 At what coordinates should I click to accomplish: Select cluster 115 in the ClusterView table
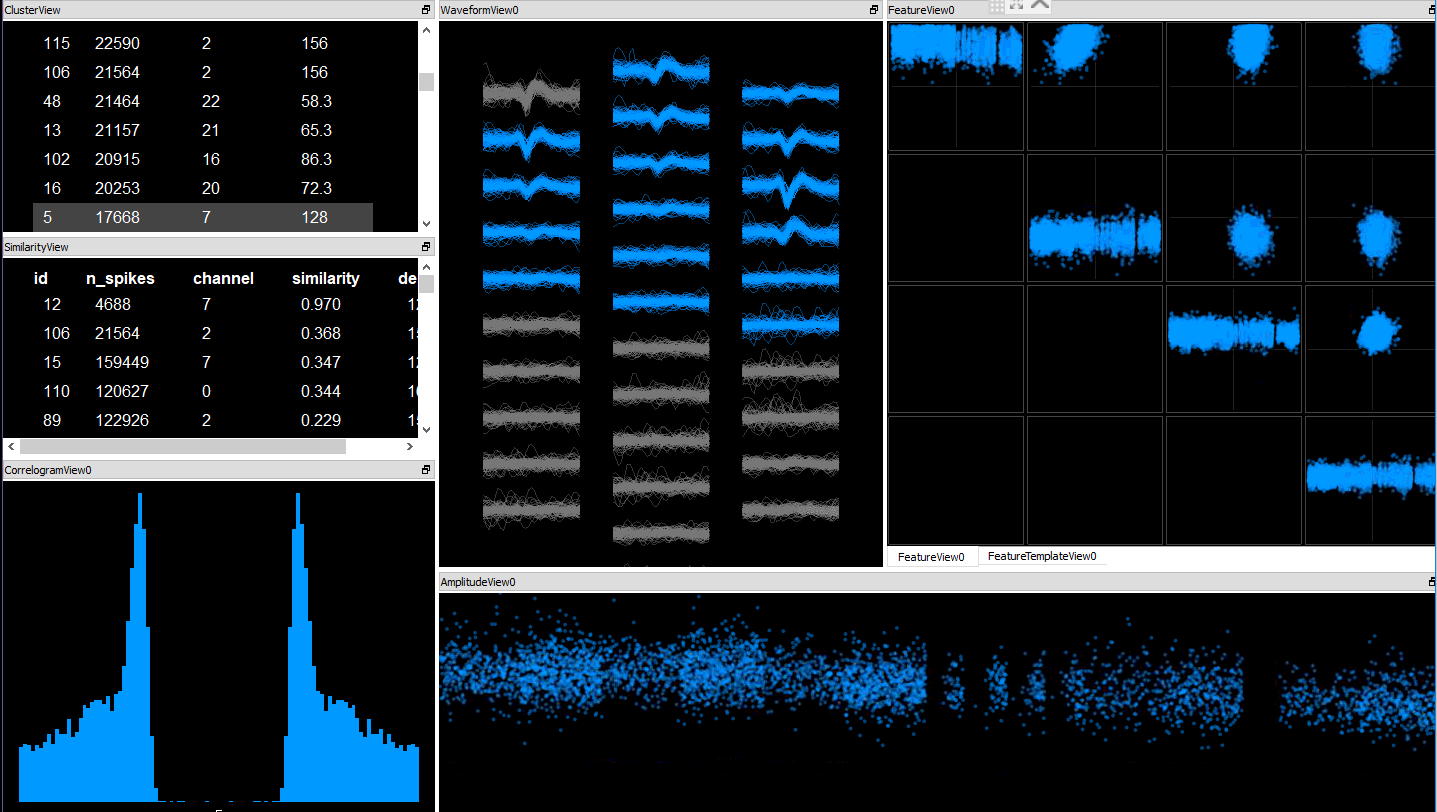coord(150,43)
